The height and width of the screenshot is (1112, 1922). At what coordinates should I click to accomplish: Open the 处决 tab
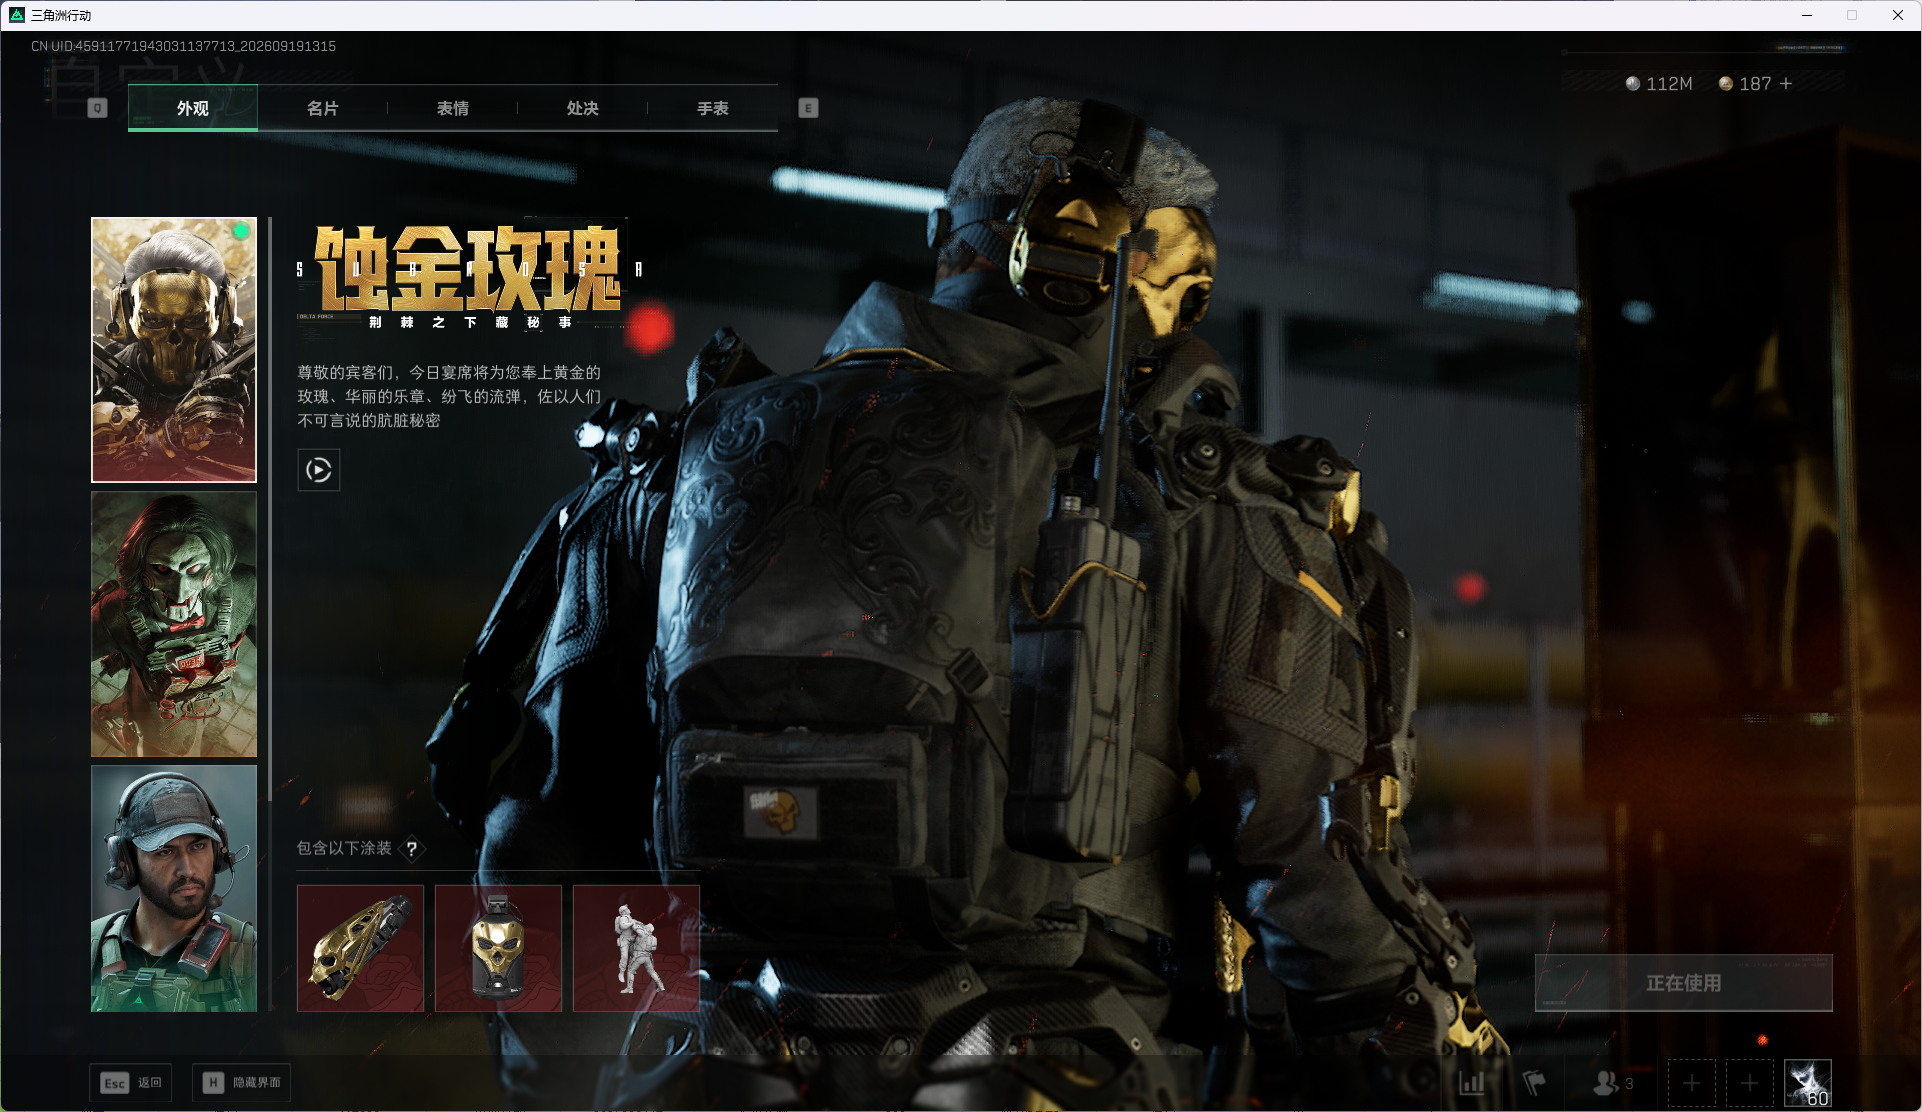click(x=583, y=108)
